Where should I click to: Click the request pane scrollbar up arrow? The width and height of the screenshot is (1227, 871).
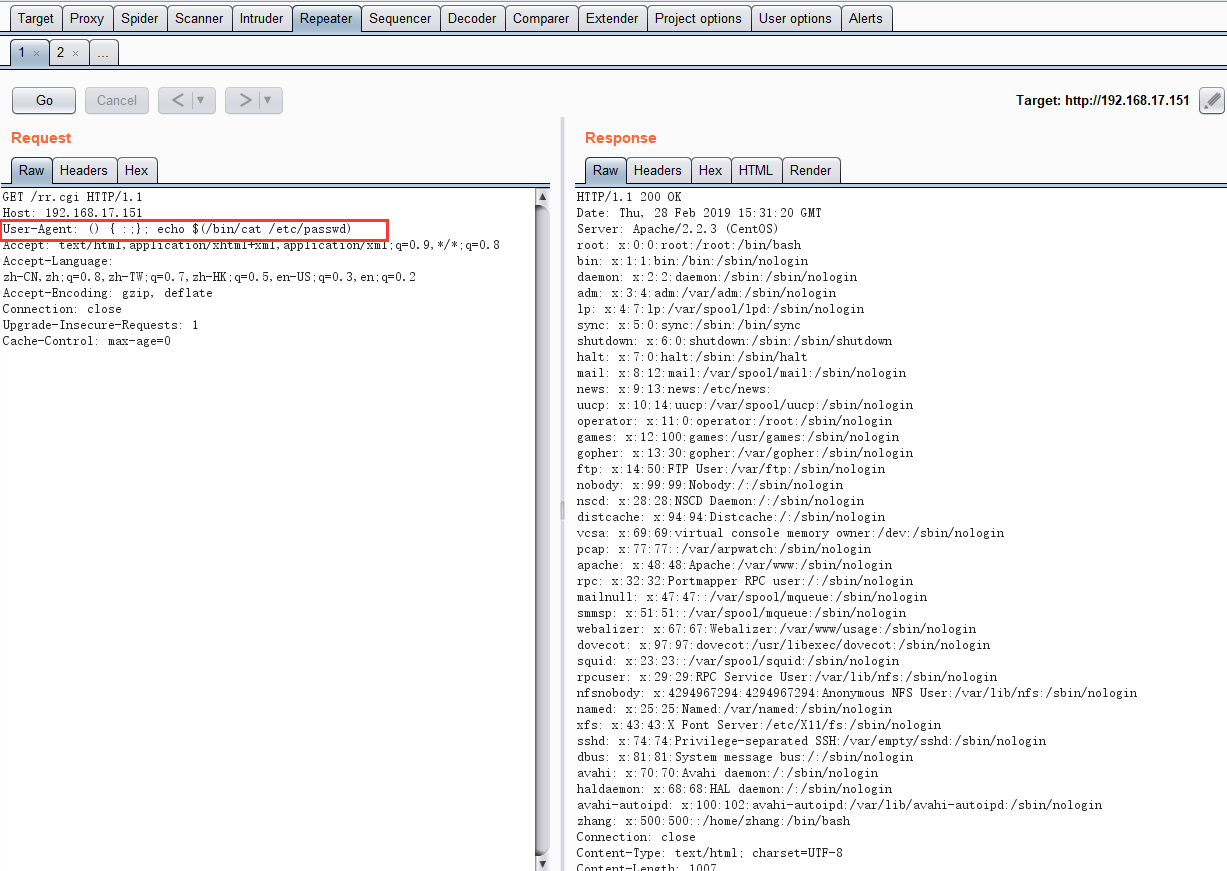(543, 197)
